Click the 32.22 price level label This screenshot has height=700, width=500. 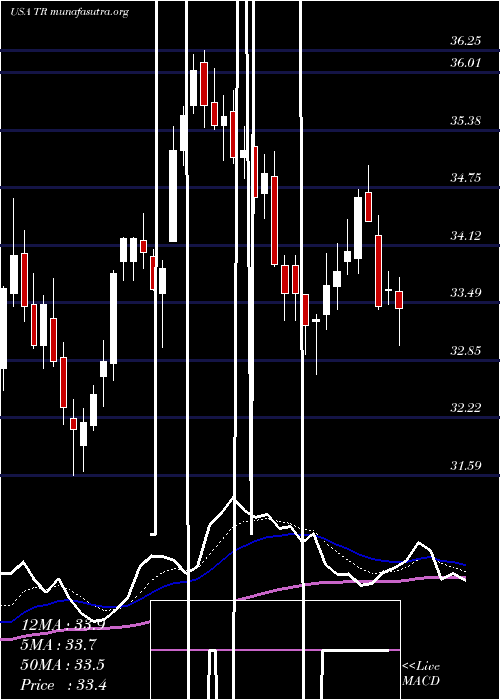(465, 408)
